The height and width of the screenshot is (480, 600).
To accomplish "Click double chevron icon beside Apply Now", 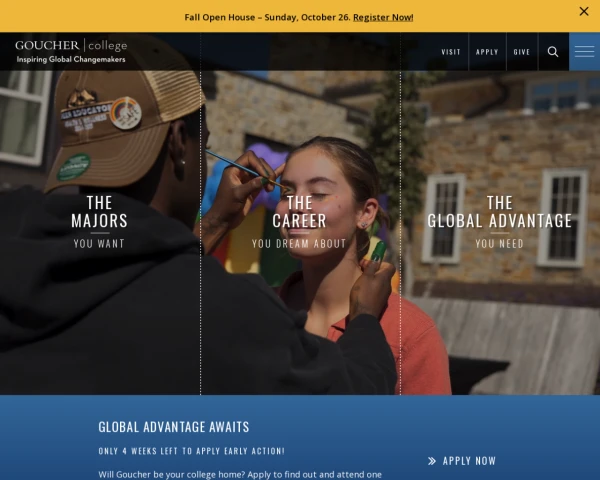I will (432, 461).
